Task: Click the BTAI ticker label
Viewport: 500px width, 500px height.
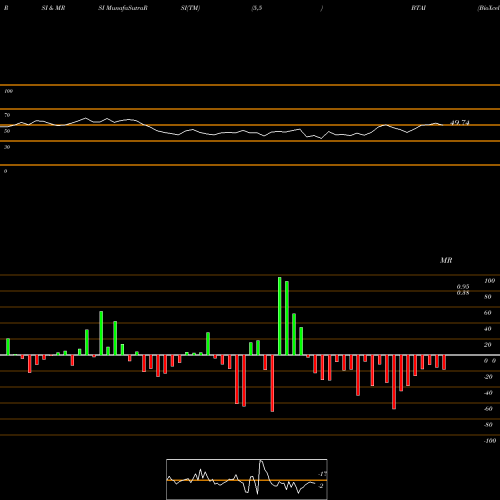Action: click(418, 8)
